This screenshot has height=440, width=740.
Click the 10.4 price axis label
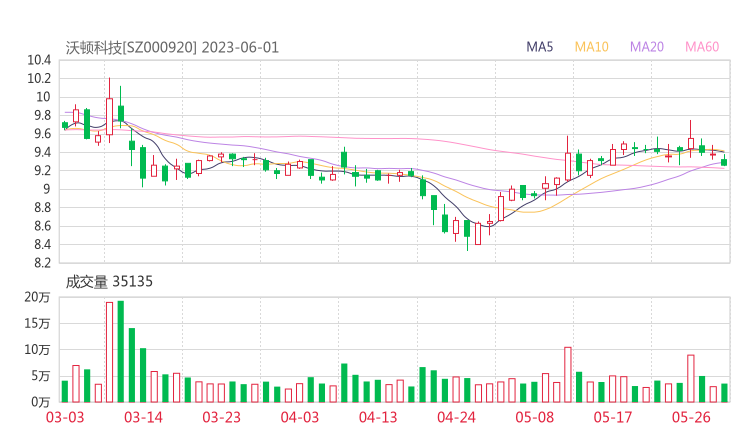point(39,60)
